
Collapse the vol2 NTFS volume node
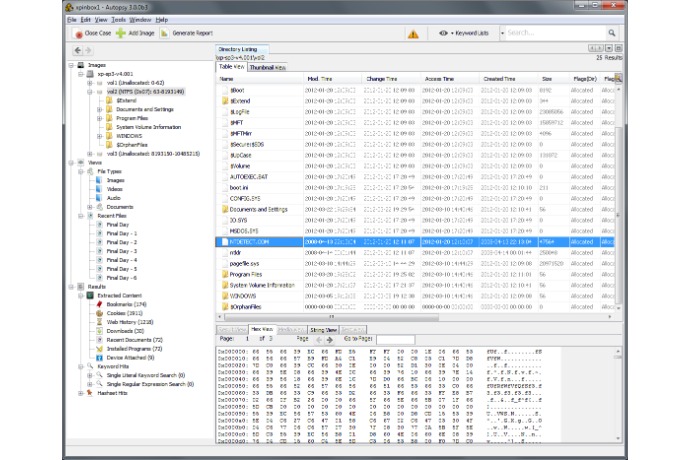[90, 92]
